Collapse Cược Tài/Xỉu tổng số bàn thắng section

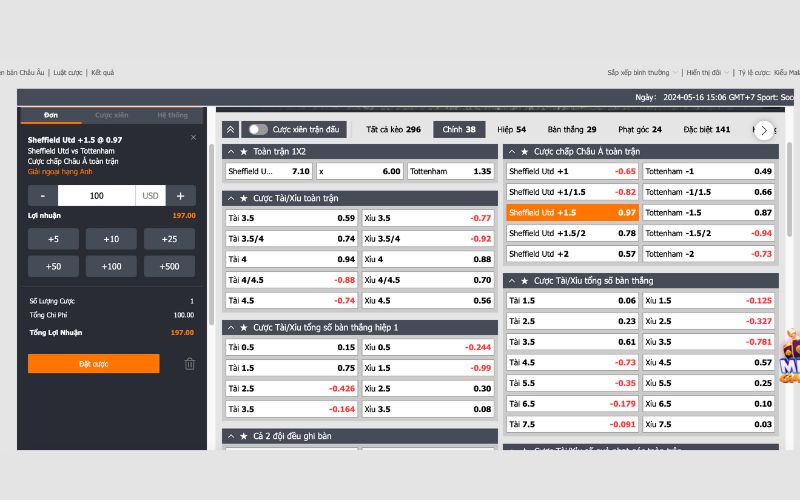[512, 281]
